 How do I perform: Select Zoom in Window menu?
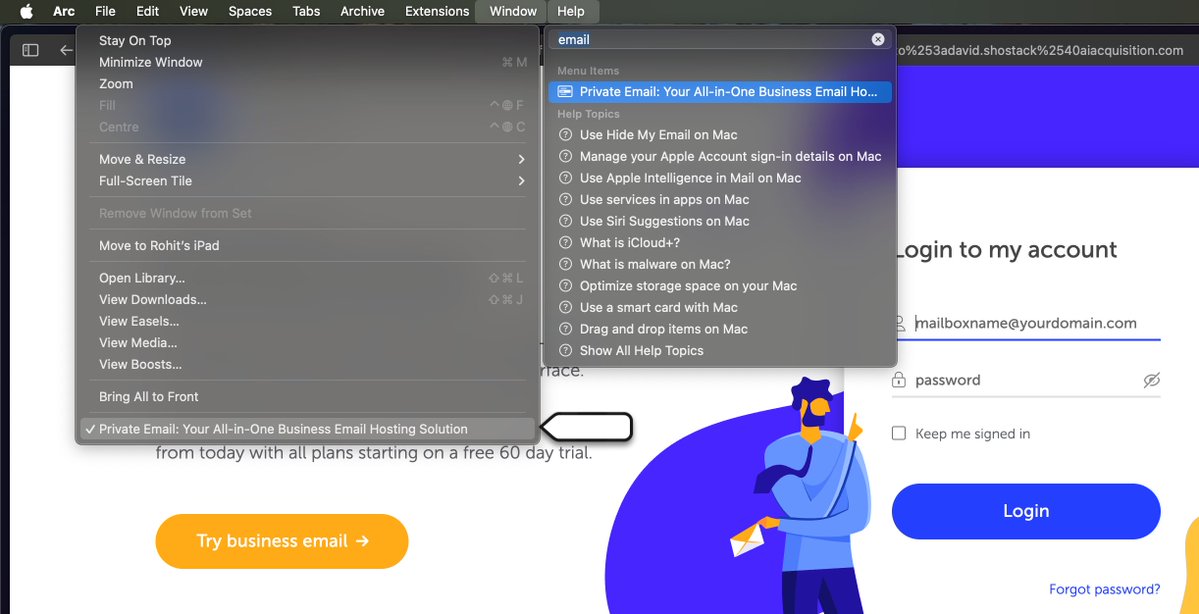[307, 84]
